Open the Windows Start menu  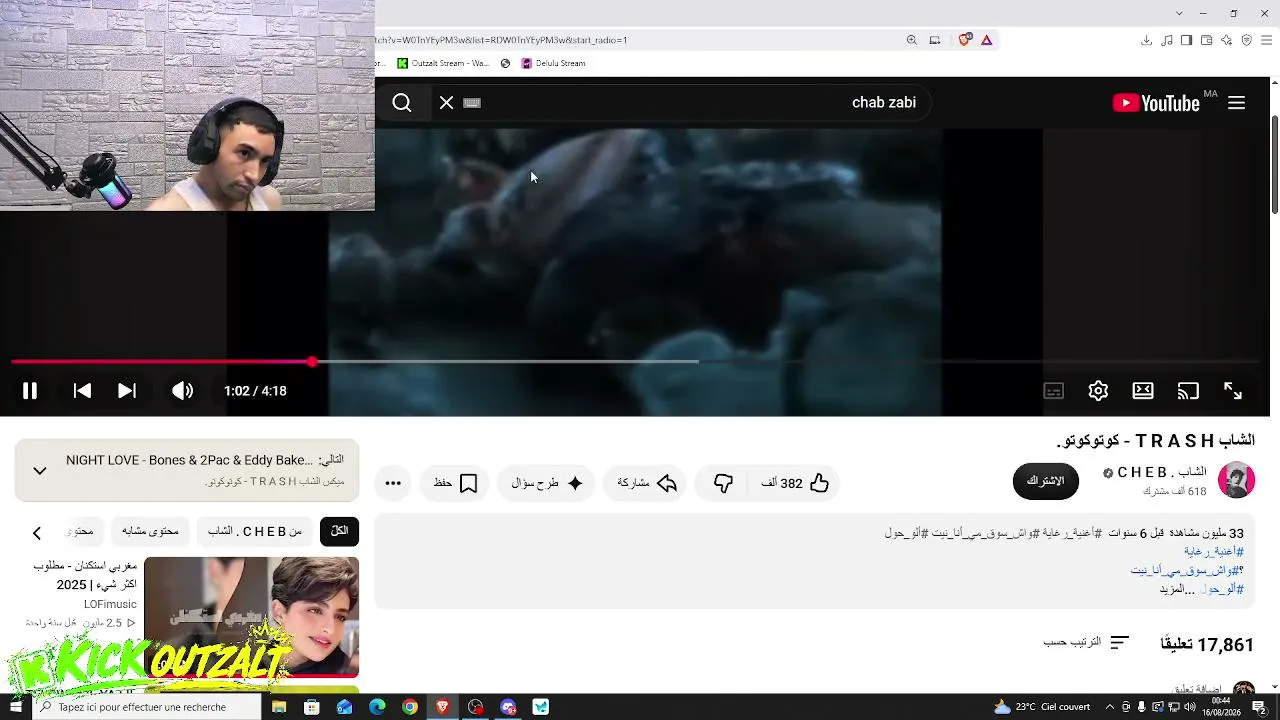(x=15, y=707)
